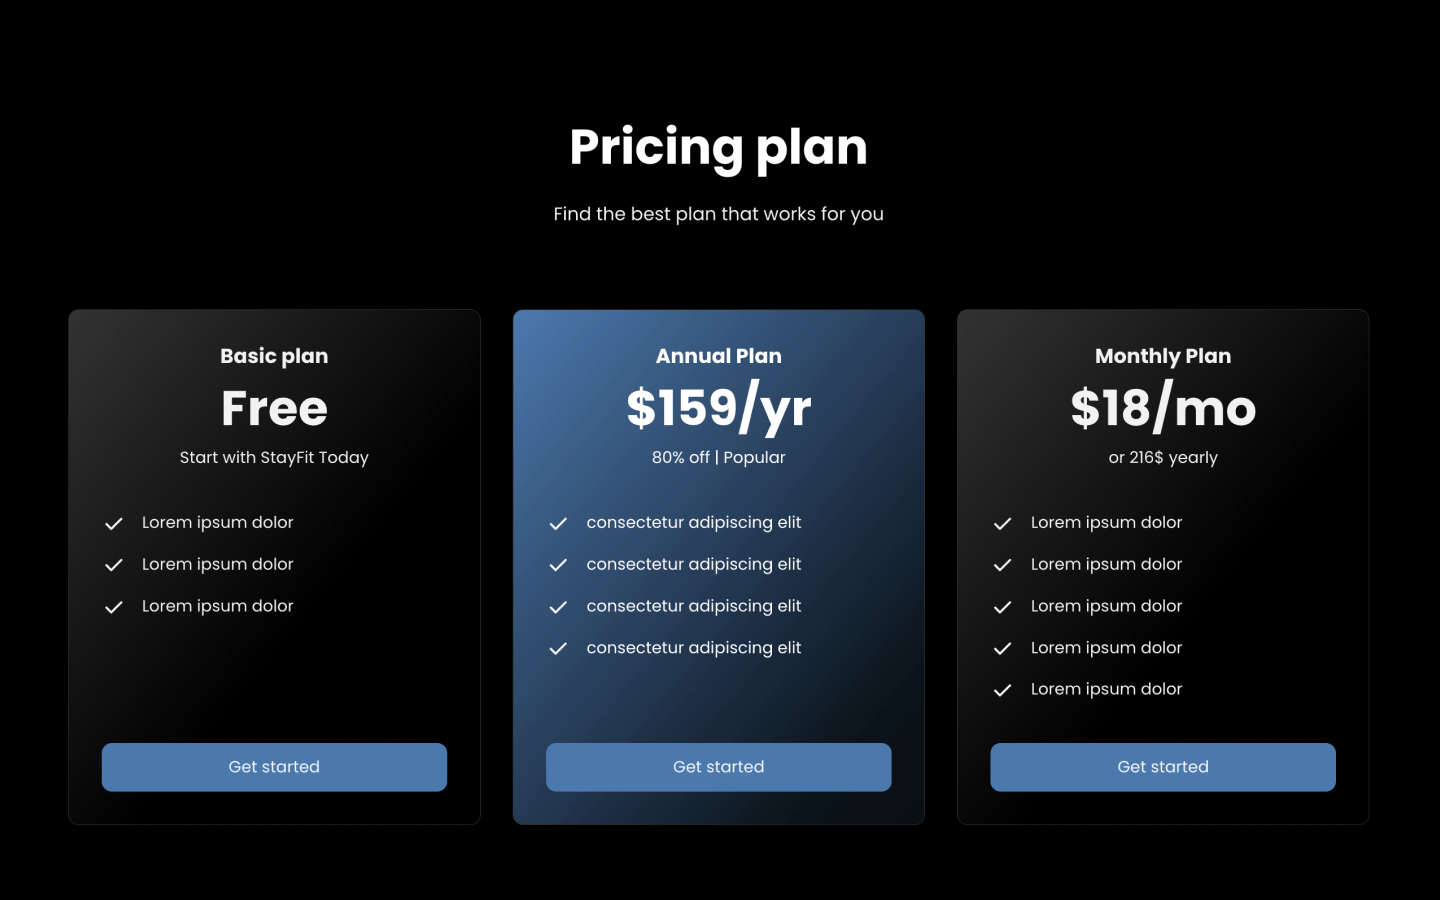1440x900 pixels.
Task: Click the "Pricing plan" main heading
Action: [x=718, y=147]
